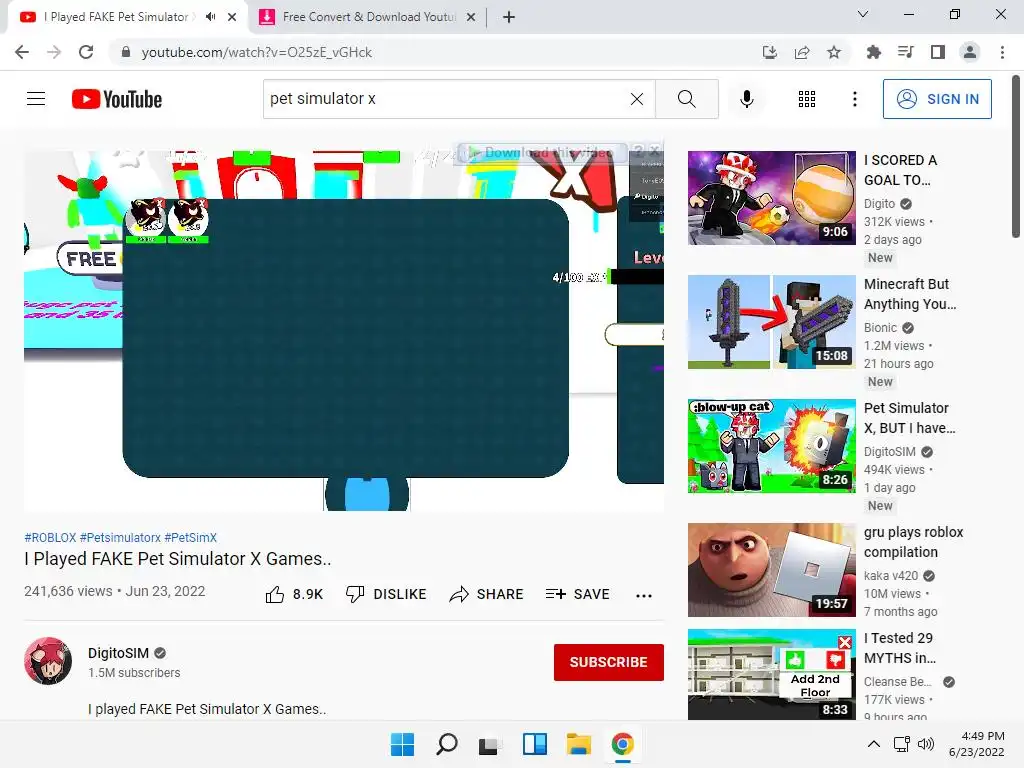Save the video to a playlist
Image resolution: width=1024 pixels, height=768 pixels.
pyautogui.click(x=578, y=594)
